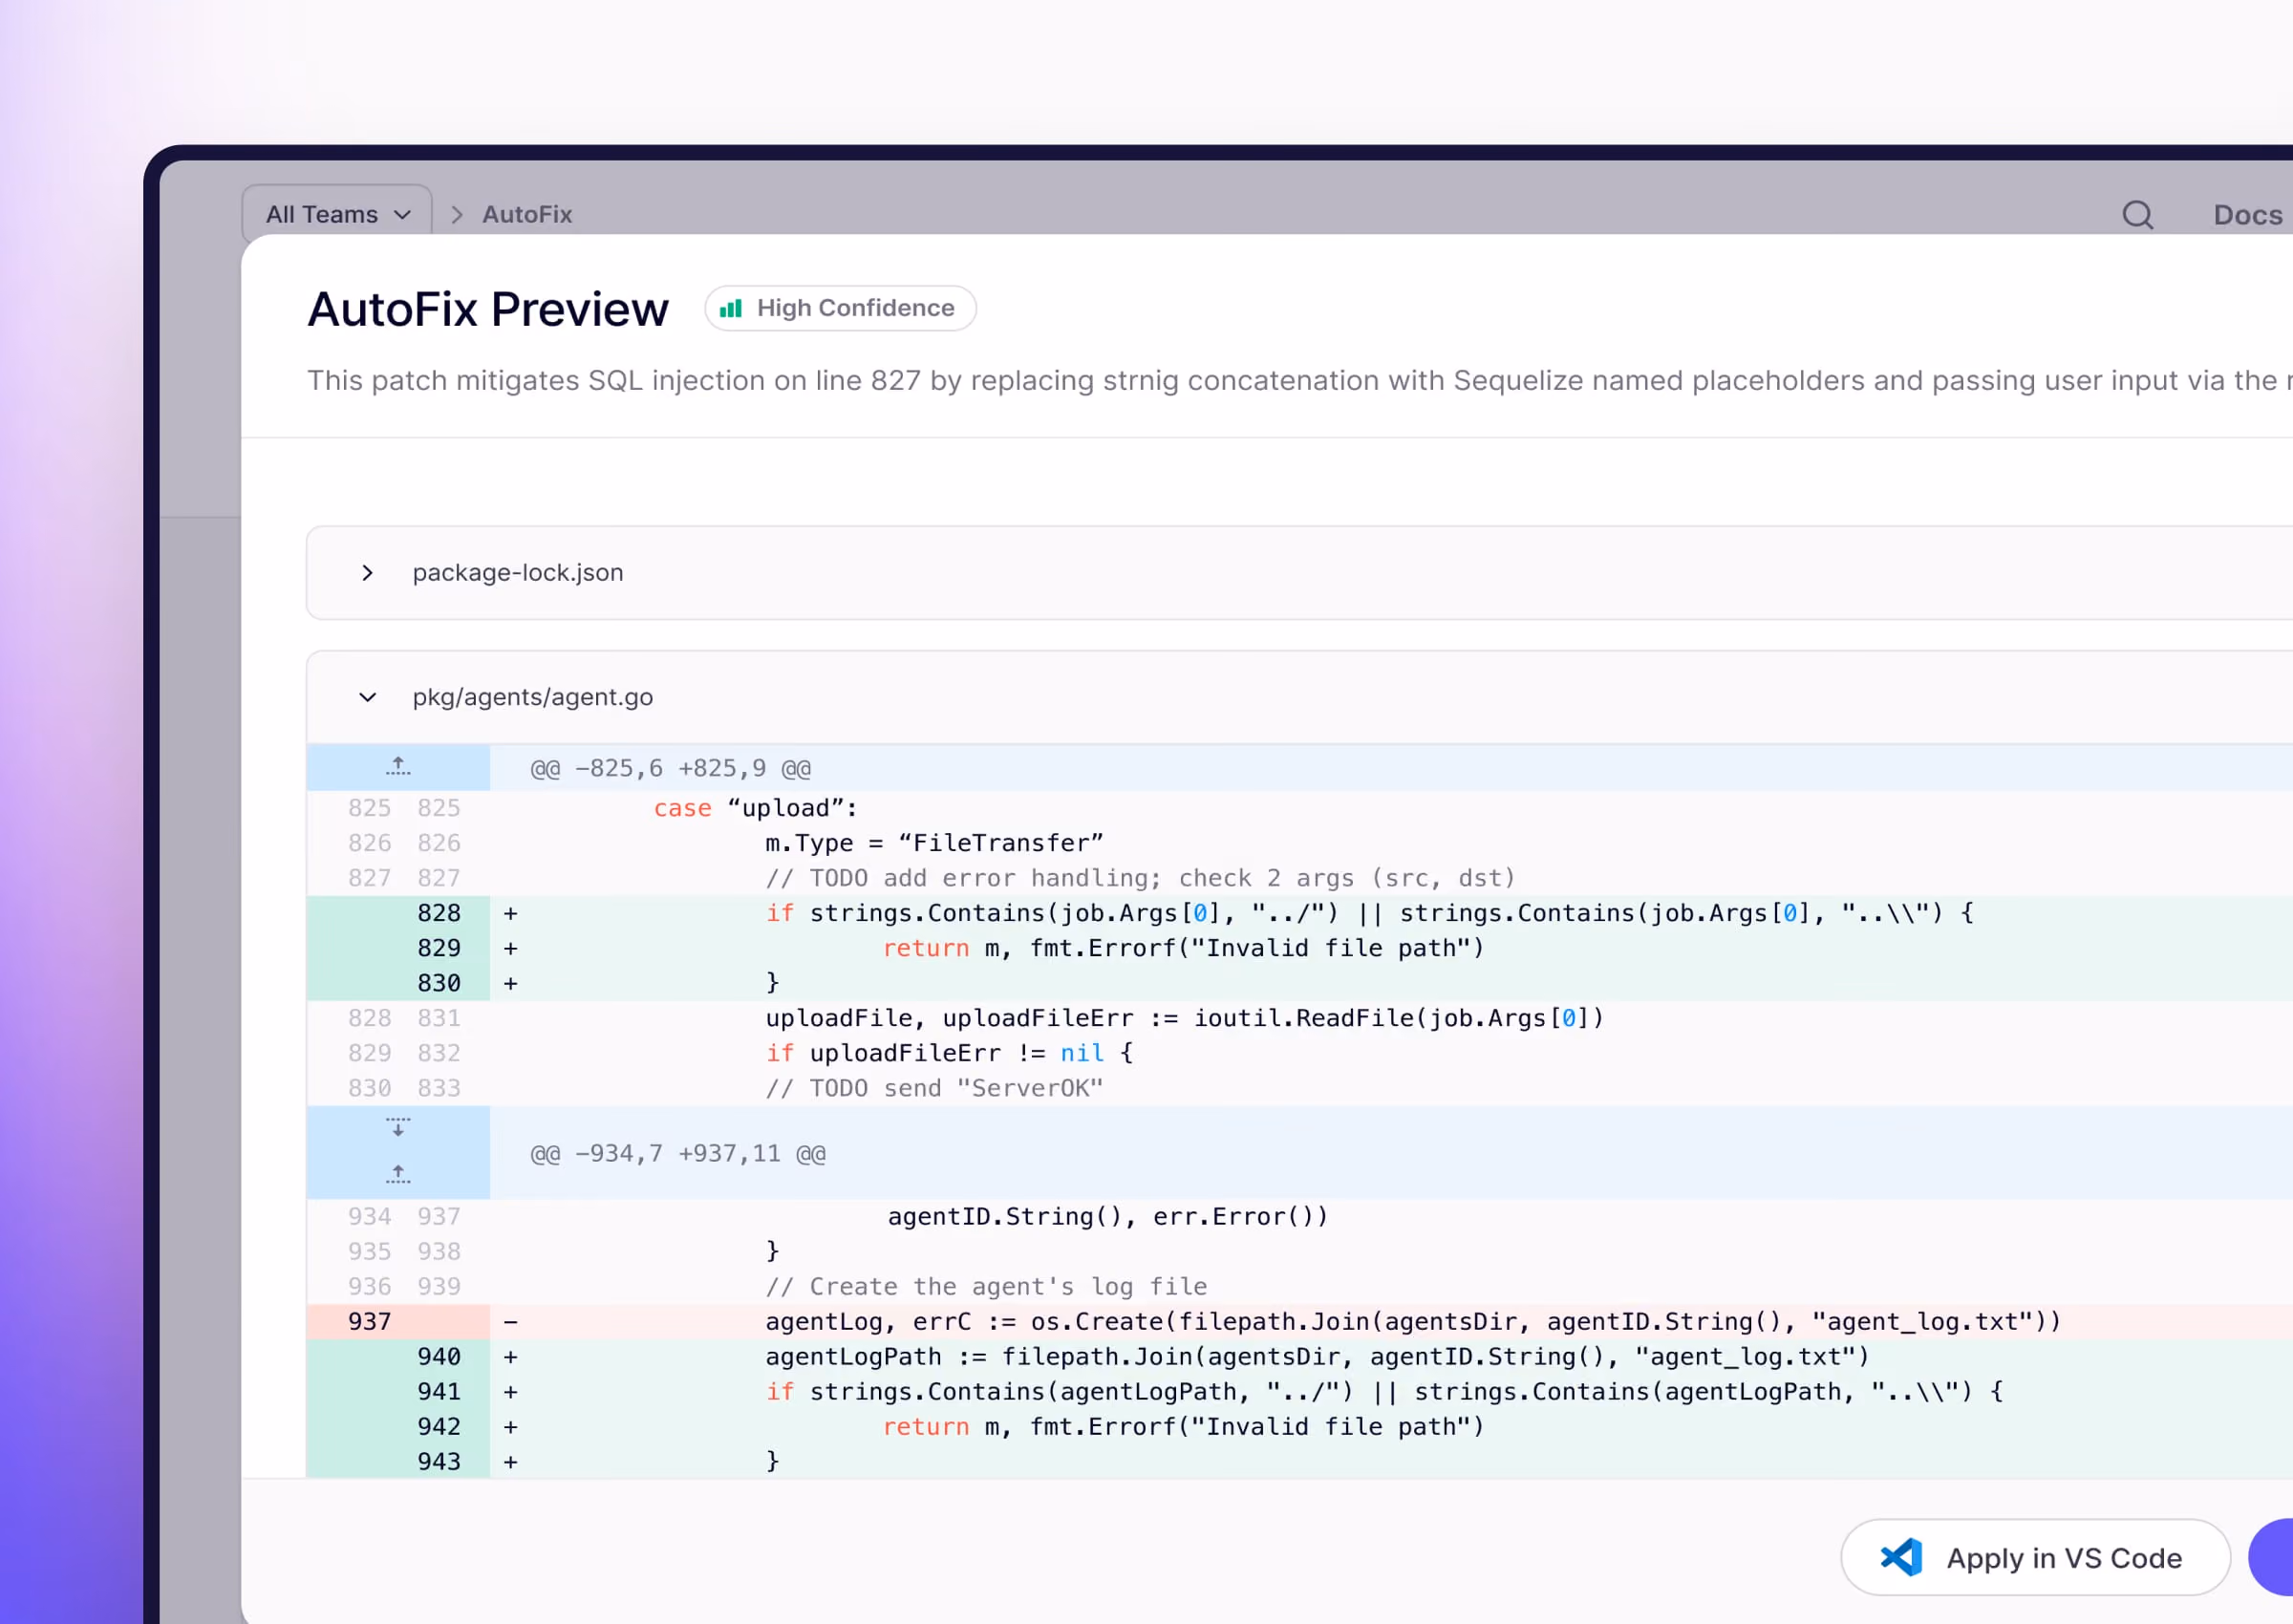Open the Docs link
Image resolution: width=2293 pixels, height=1624 pixels.
pos(2247,215)
